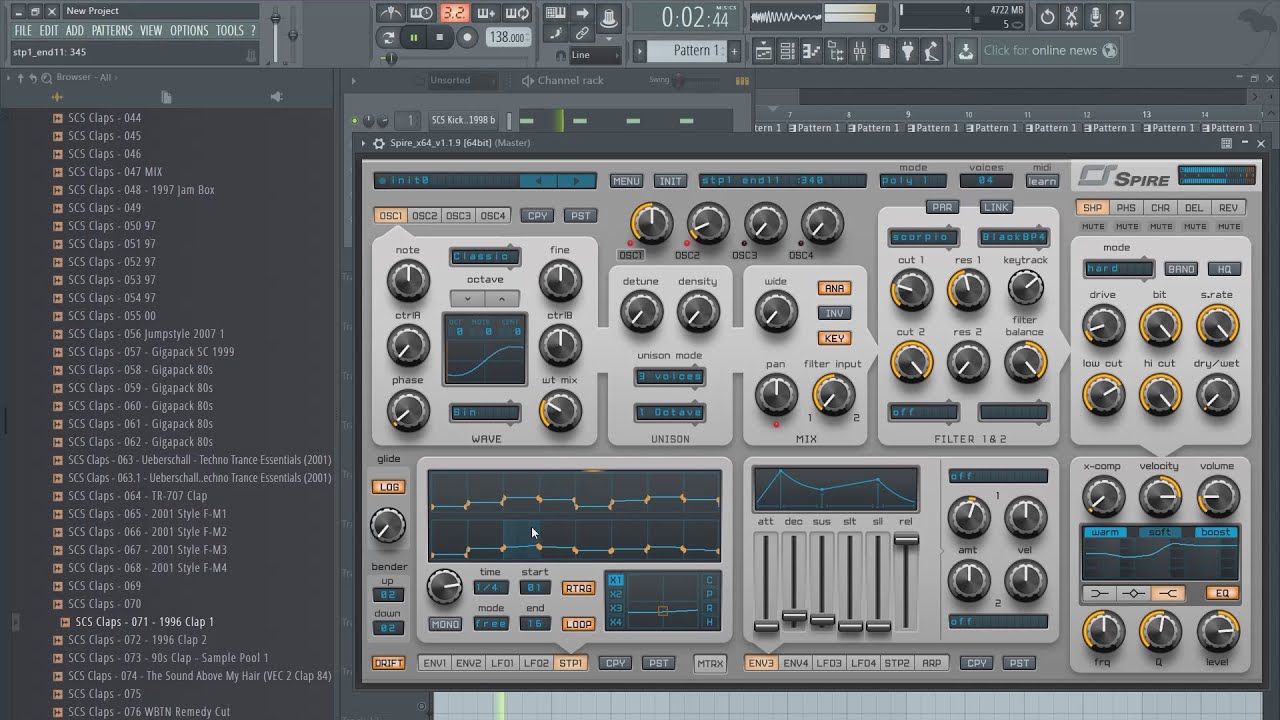Switch pattern/song mode button
The height and width of the screenshot is (720, 1280).
(388, 38)
